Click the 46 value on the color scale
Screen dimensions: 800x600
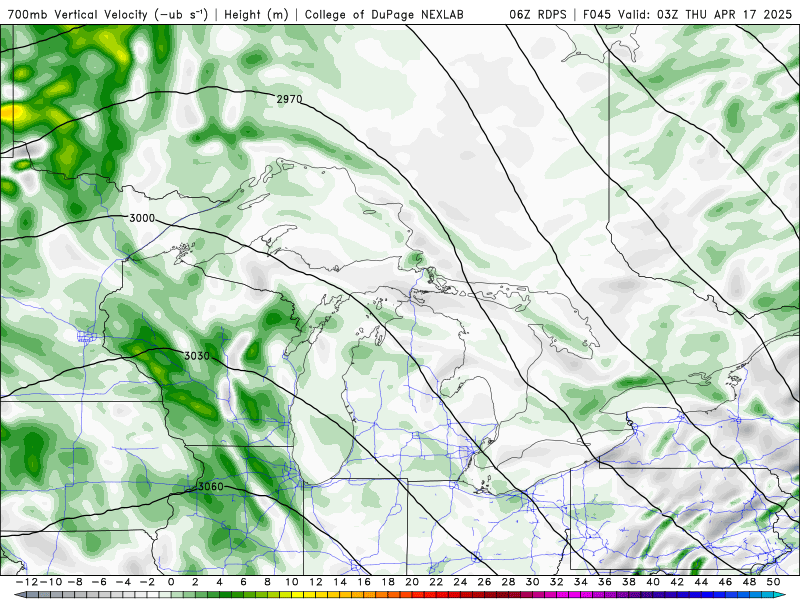pyautogui.click(x=726, y=582)
